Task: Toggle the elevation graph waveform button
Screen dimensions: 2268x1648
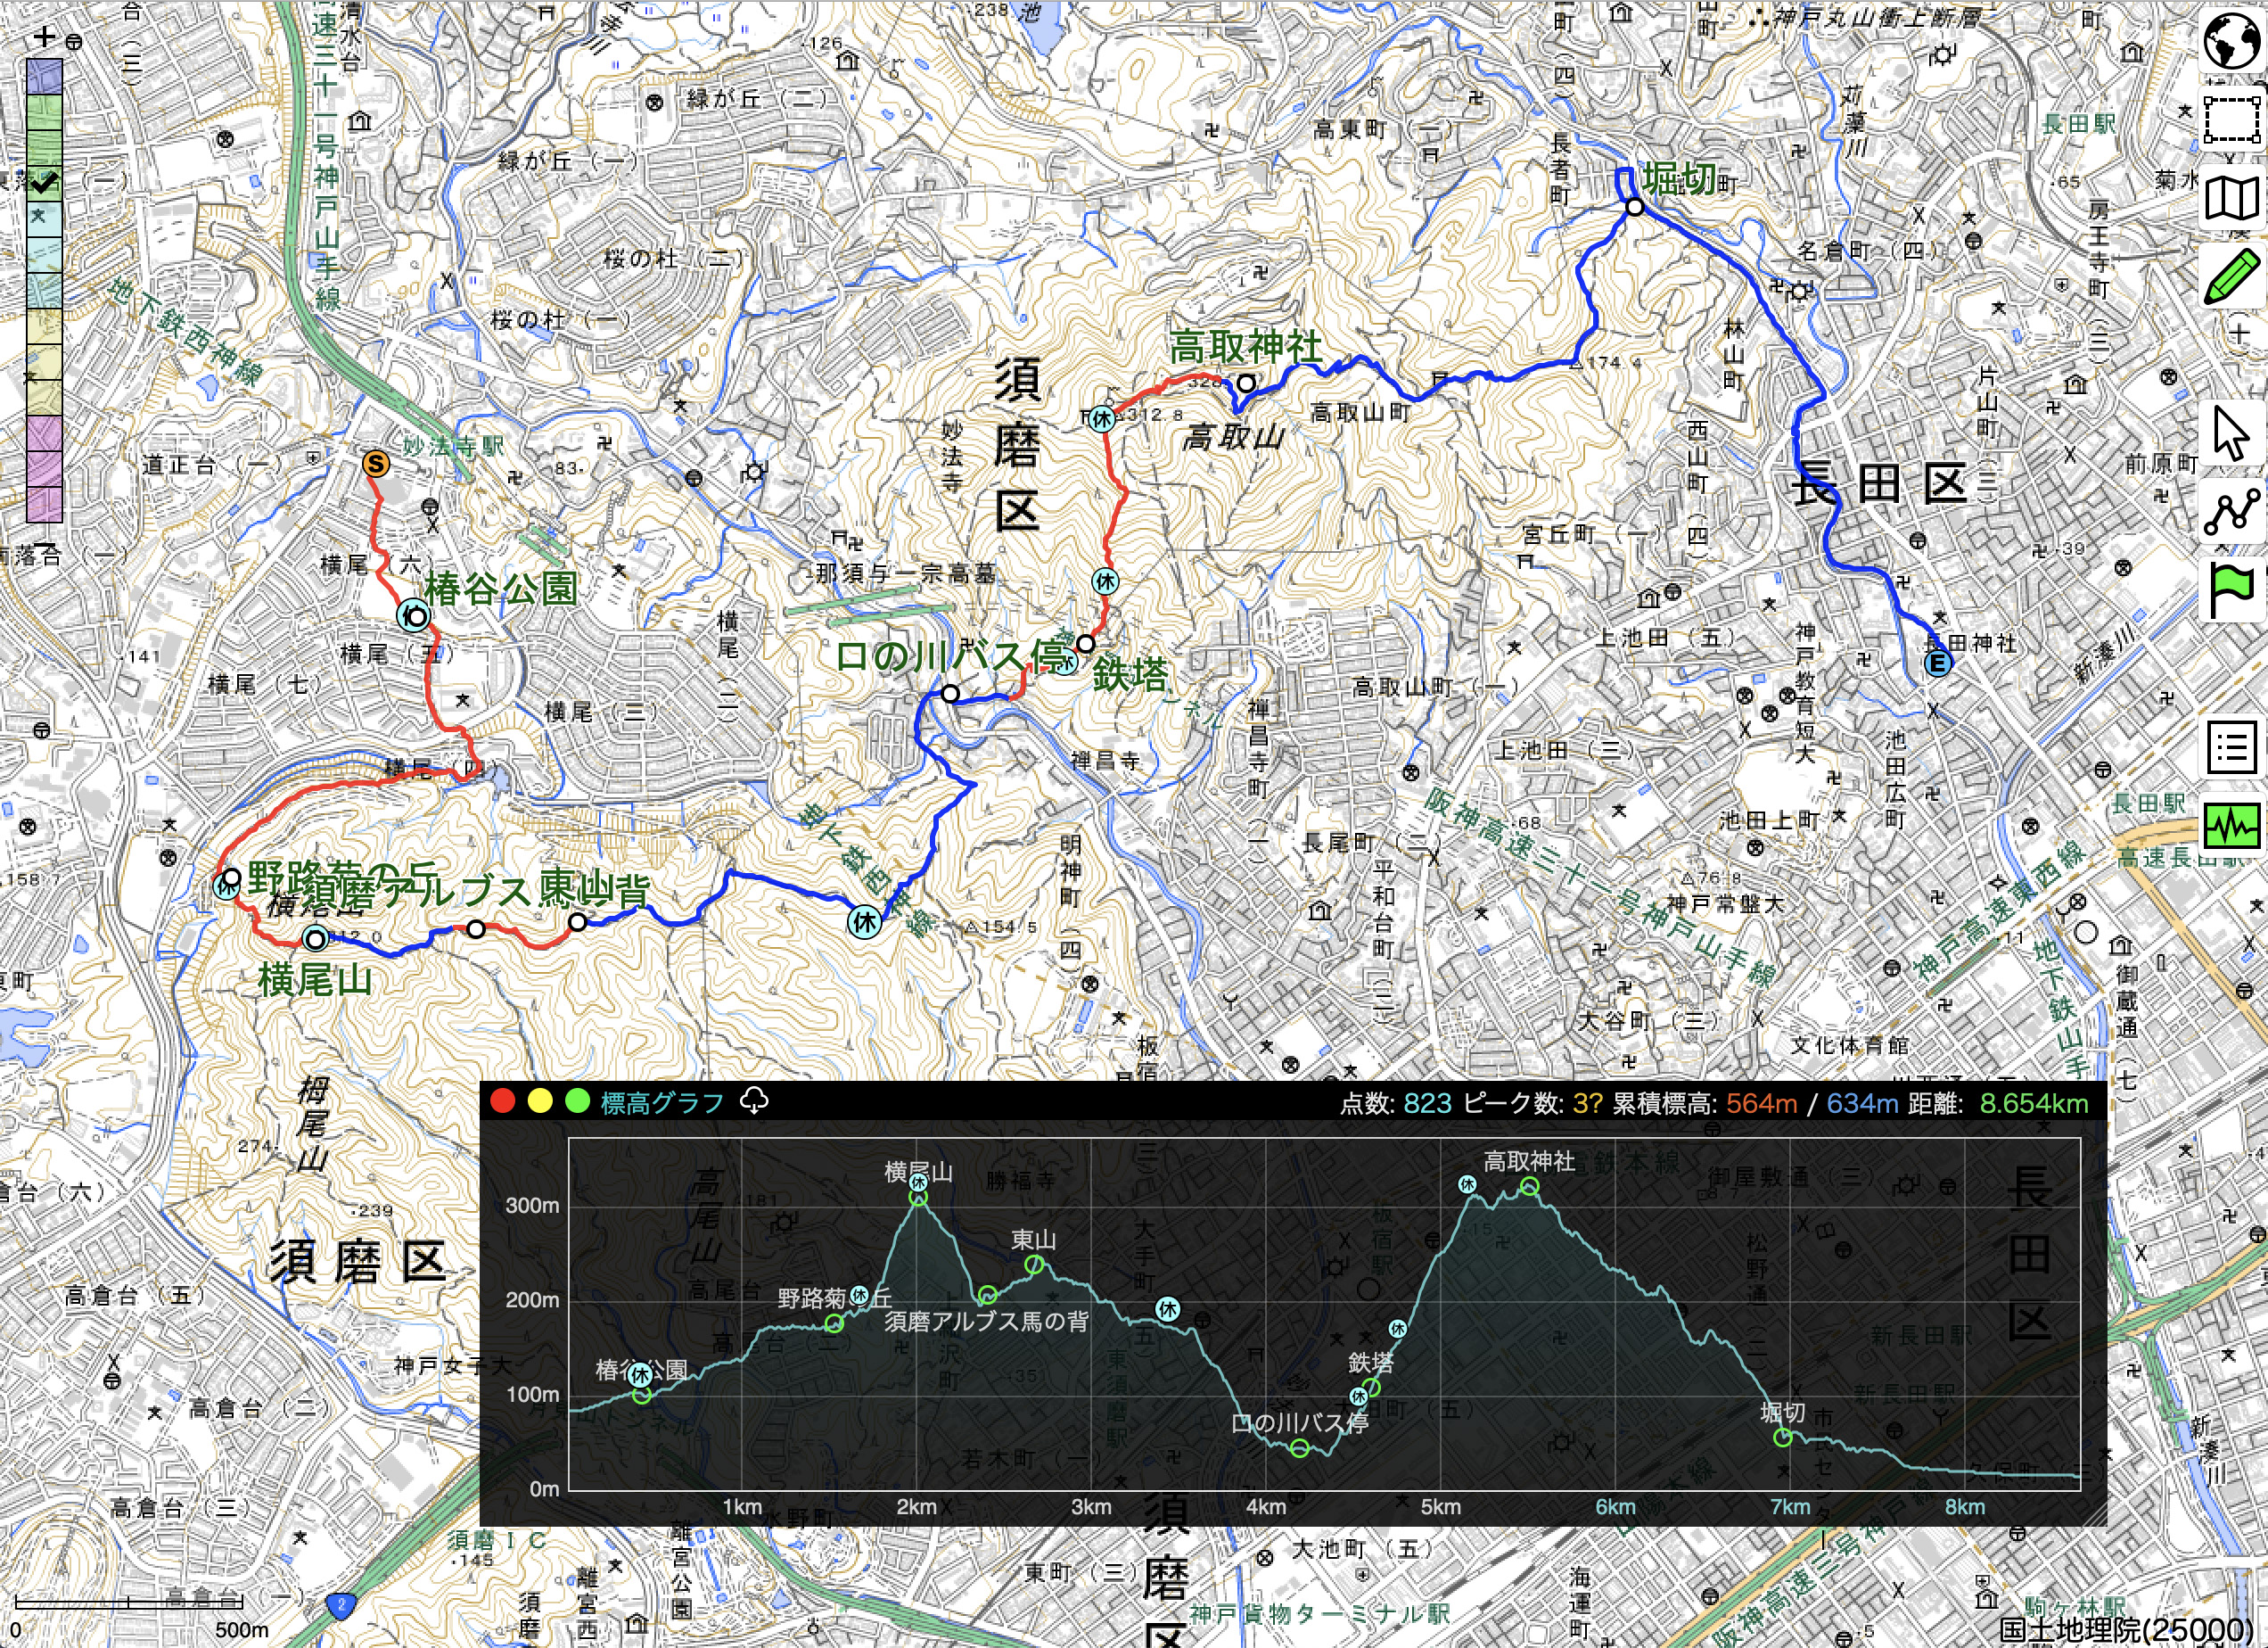Action: [x=2231, y=826]
